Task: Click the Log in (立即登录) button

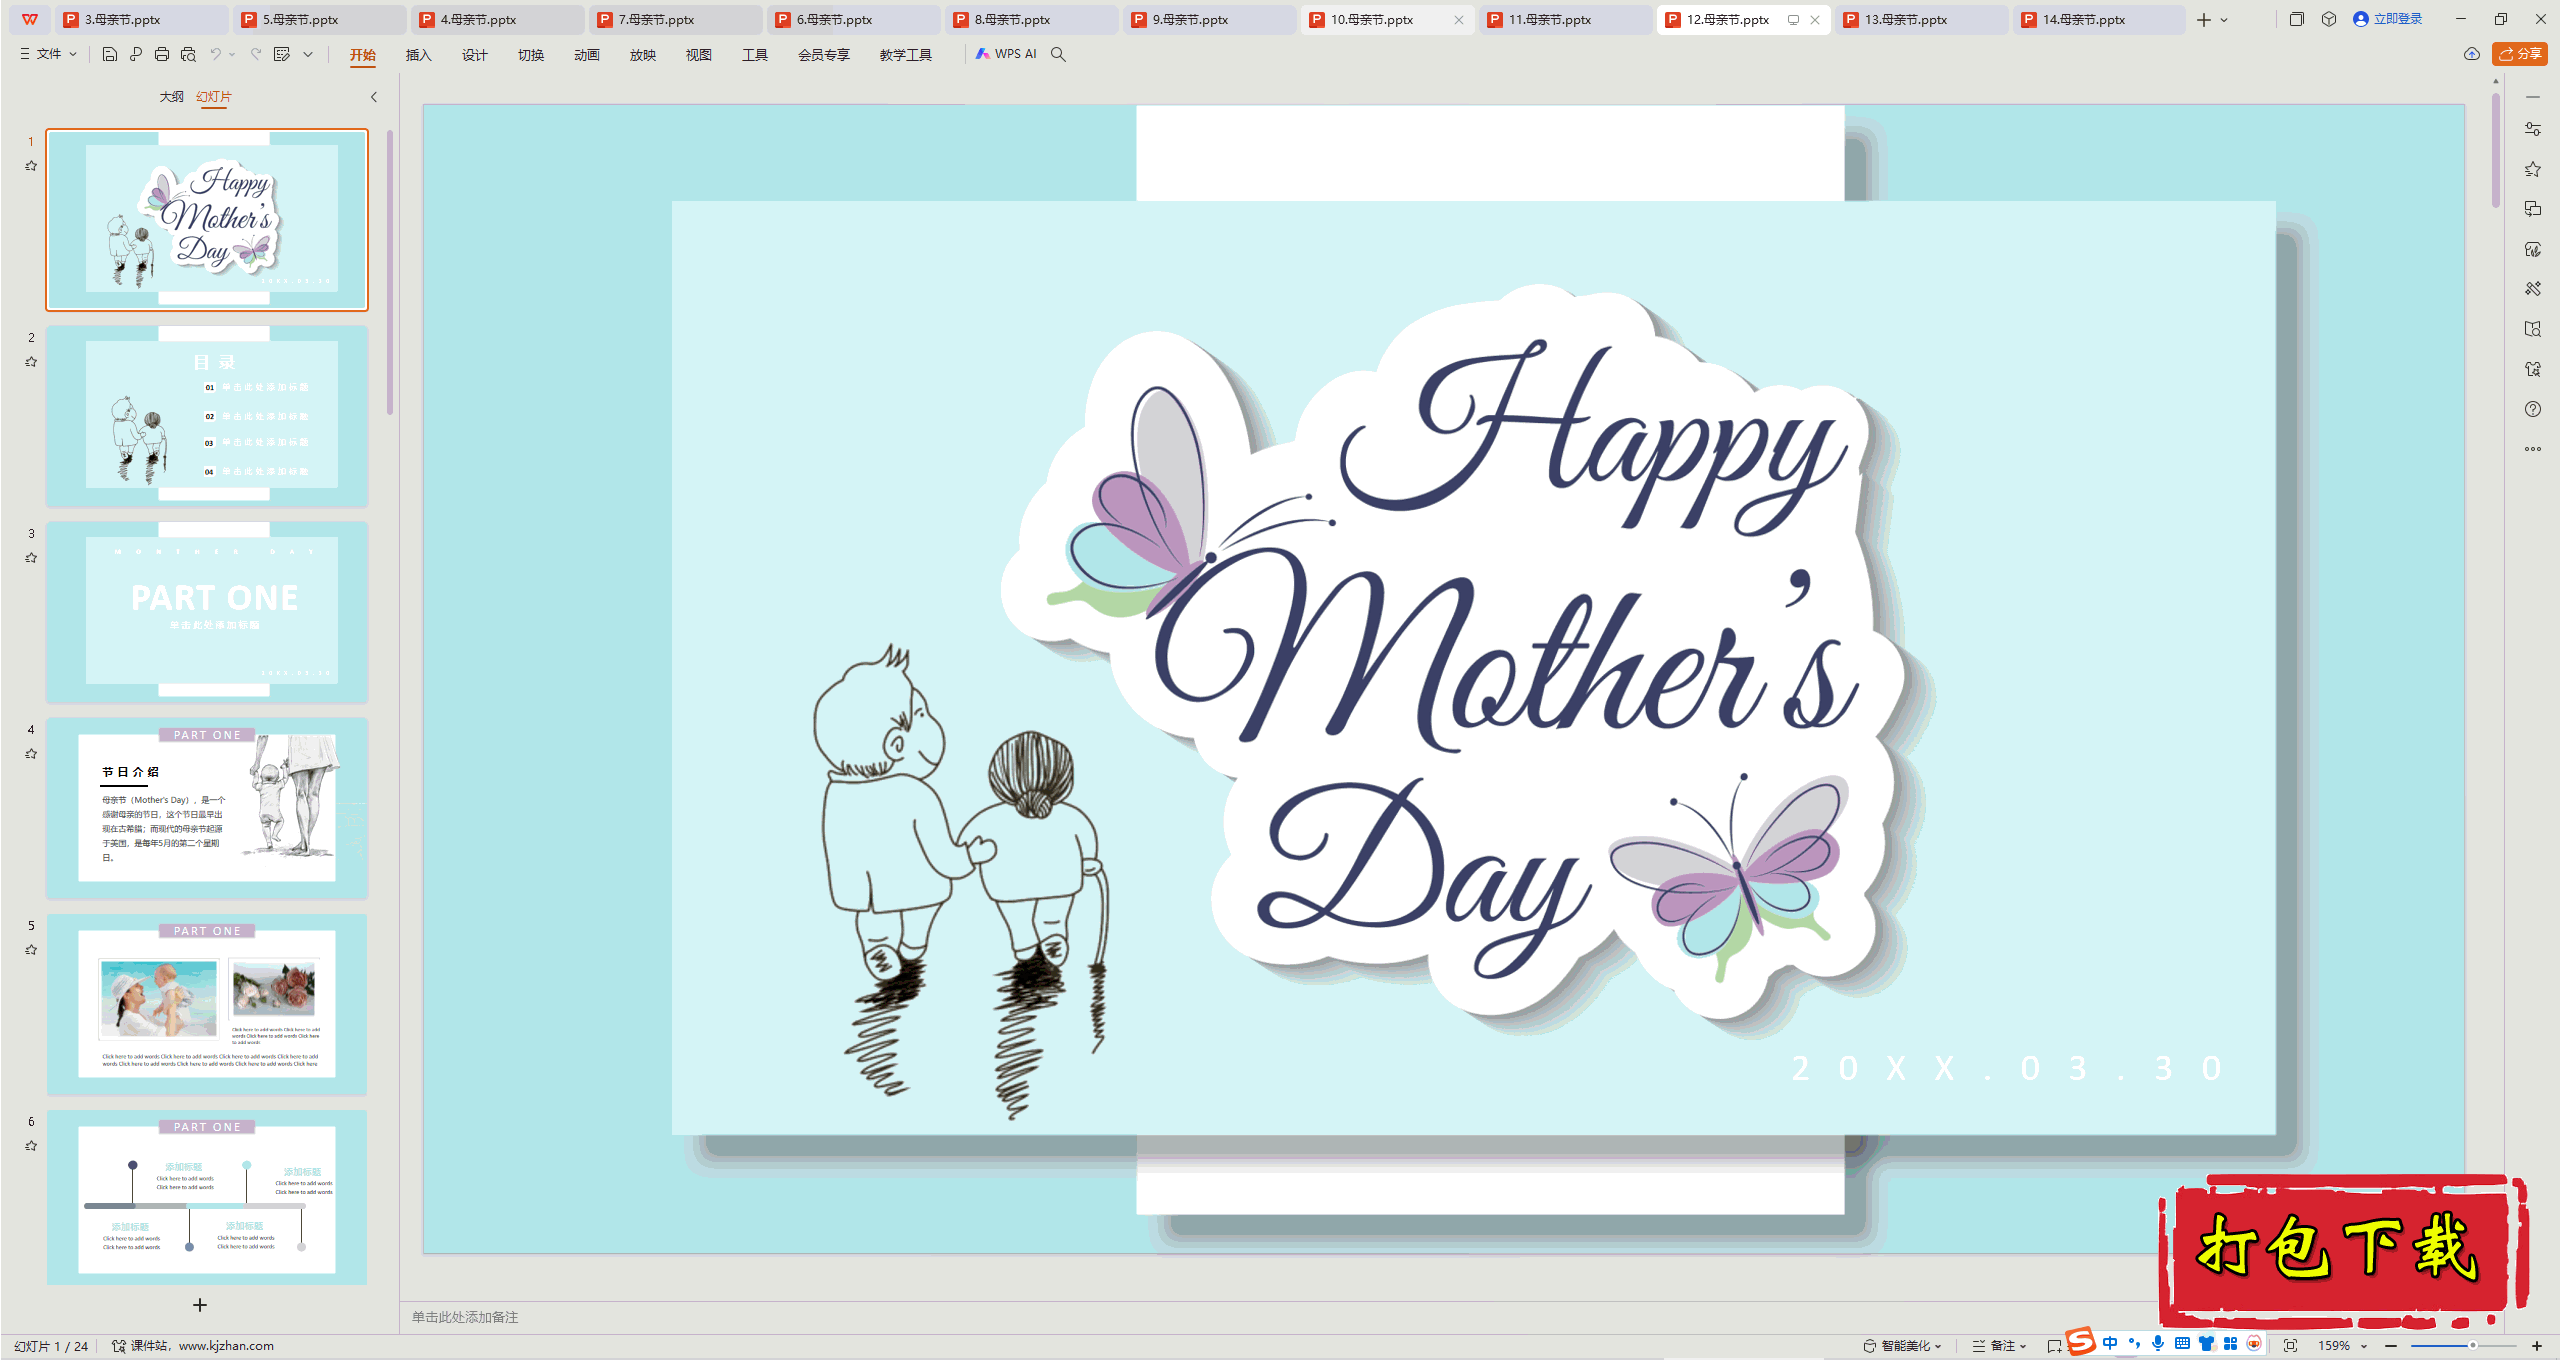Action: pyautogui.click(x=2388, y=19)
